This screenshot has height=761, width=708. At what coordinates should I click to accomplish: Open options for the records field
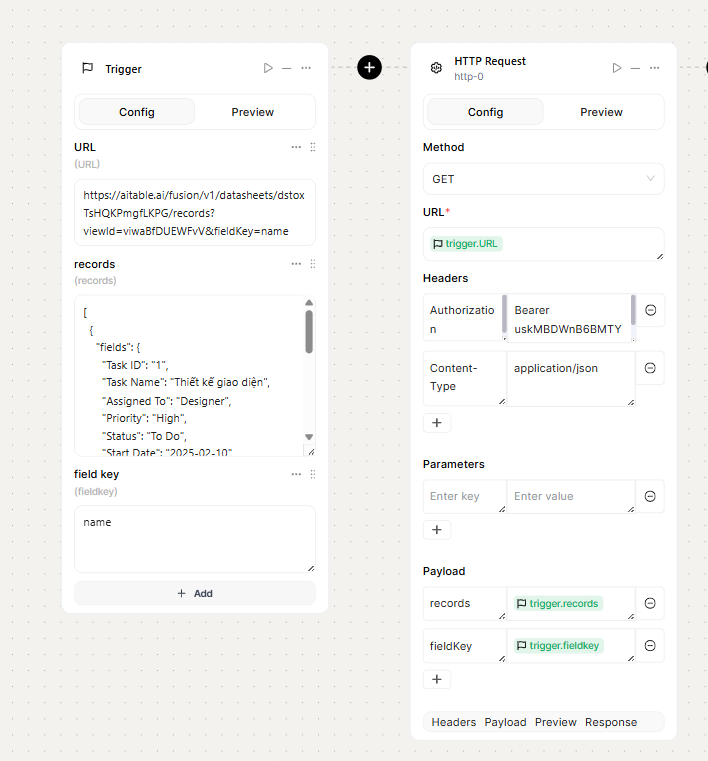pos(296,264)
